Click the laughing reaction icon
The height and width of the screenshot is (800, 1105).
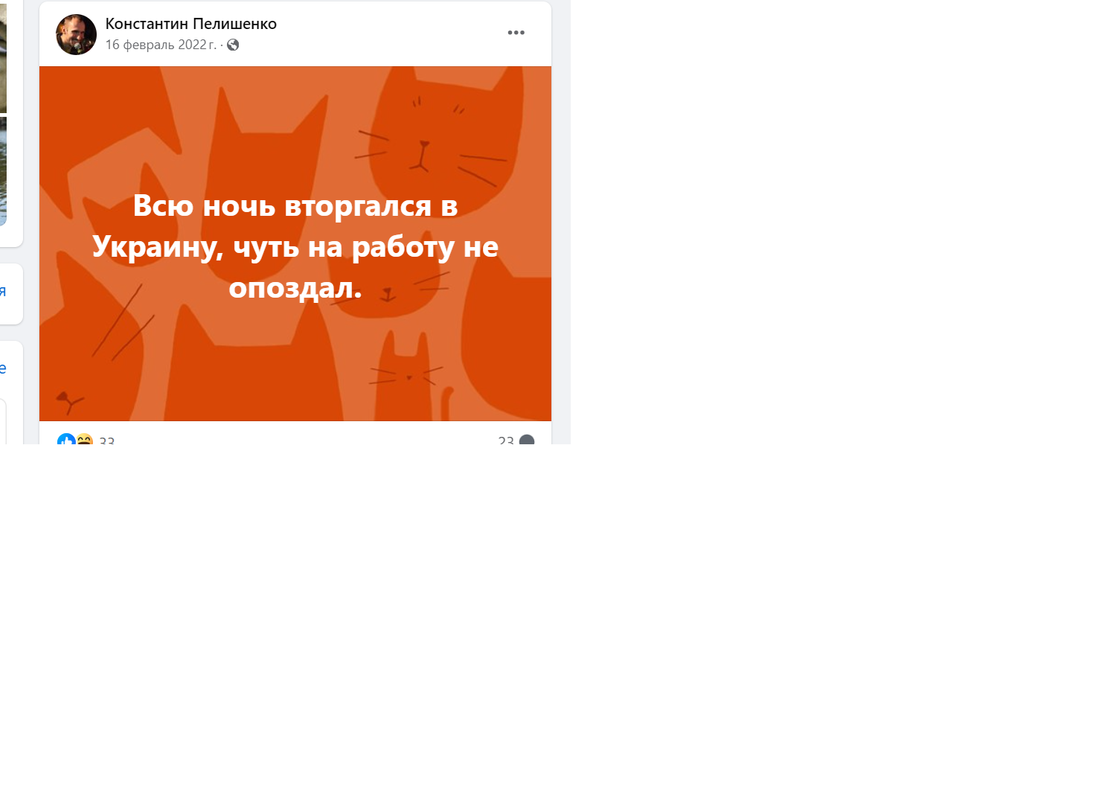[85, 439]
